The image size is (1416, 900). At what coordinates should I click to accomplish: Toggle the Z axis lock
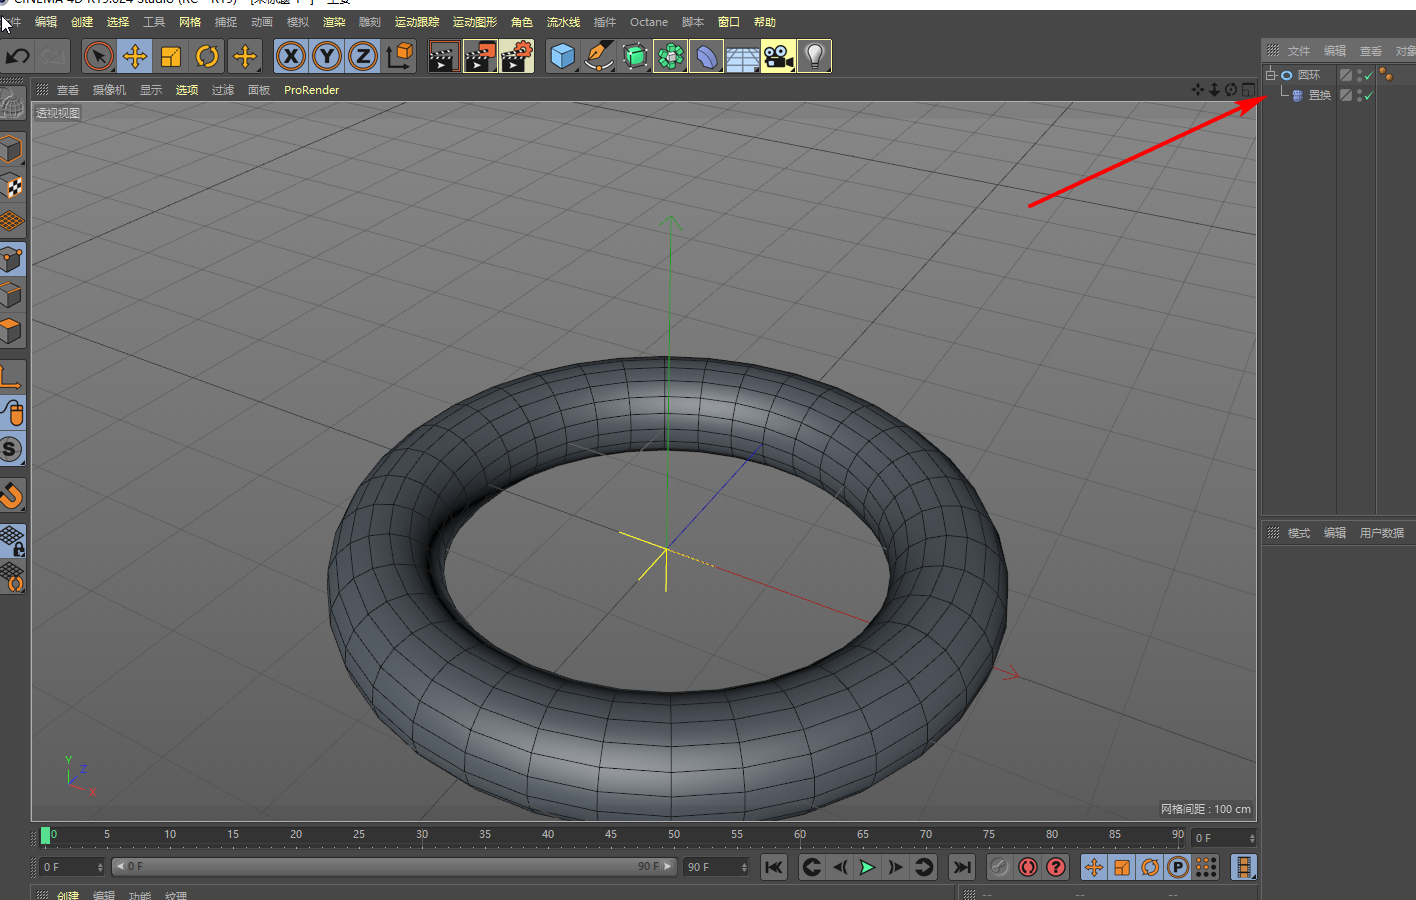click(362, 56)
